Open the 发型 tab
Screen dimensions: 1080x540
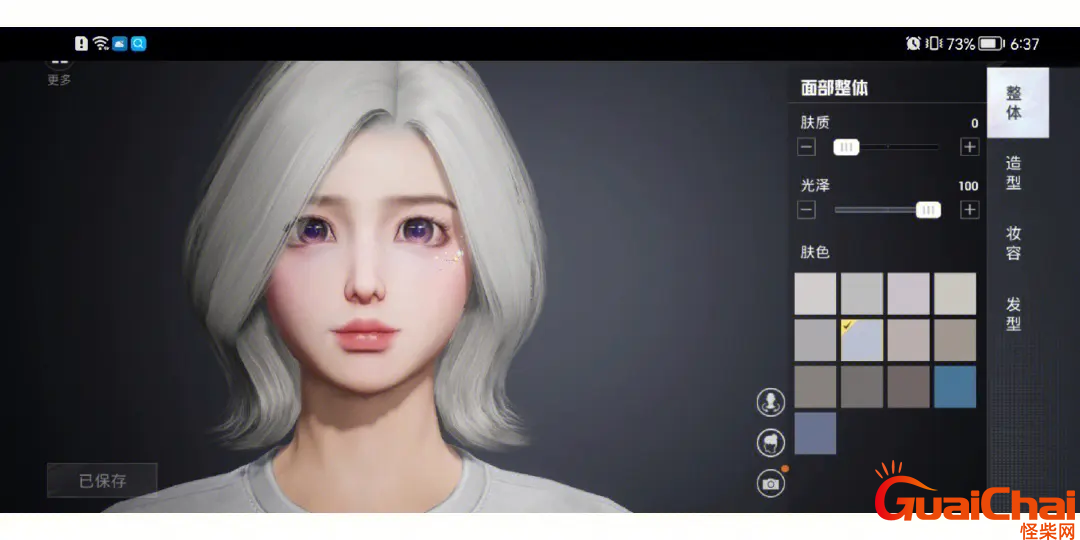coord(1013,313)
